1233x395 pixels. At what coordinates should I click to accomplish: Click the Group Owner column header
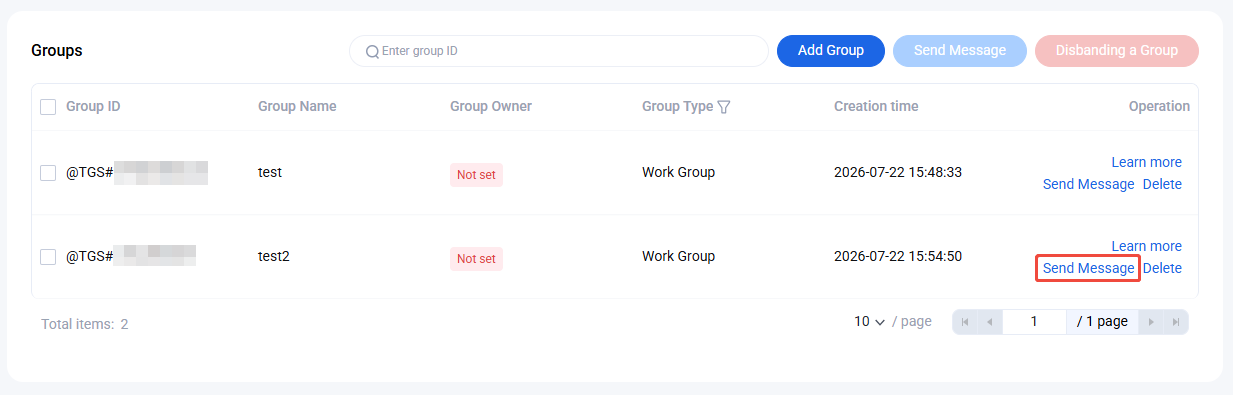coord(491,106)
